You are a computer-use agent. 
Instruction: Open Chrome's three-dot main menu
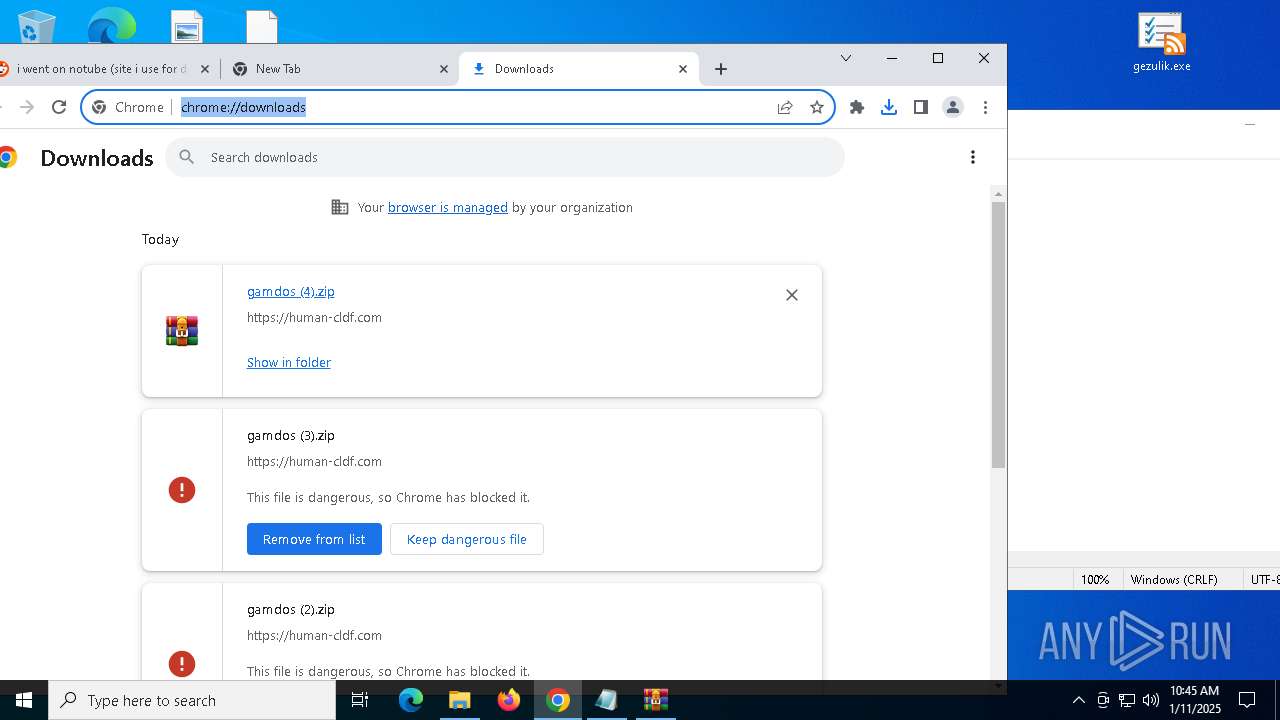[x=985, y=107]
